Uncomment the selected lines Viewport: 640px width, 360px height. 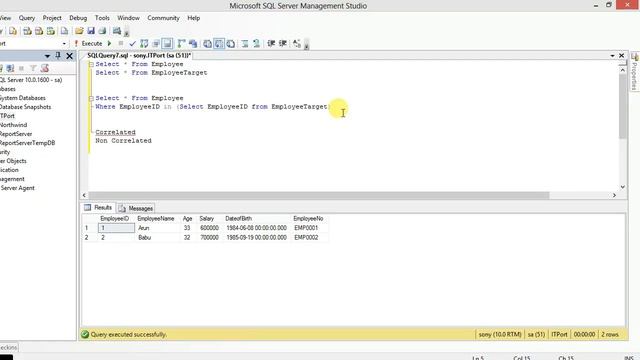(x=256, y=43)
